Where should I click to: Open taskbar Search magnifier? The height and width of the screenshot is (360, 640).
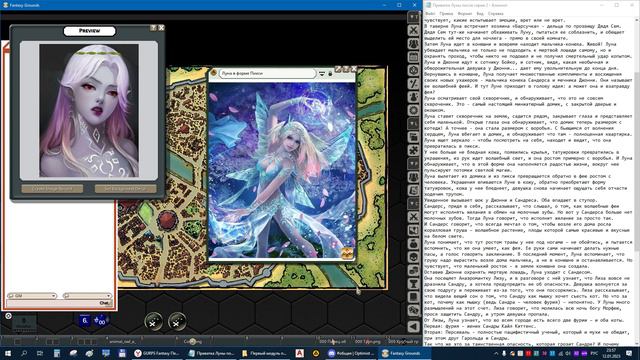(24, 353)
